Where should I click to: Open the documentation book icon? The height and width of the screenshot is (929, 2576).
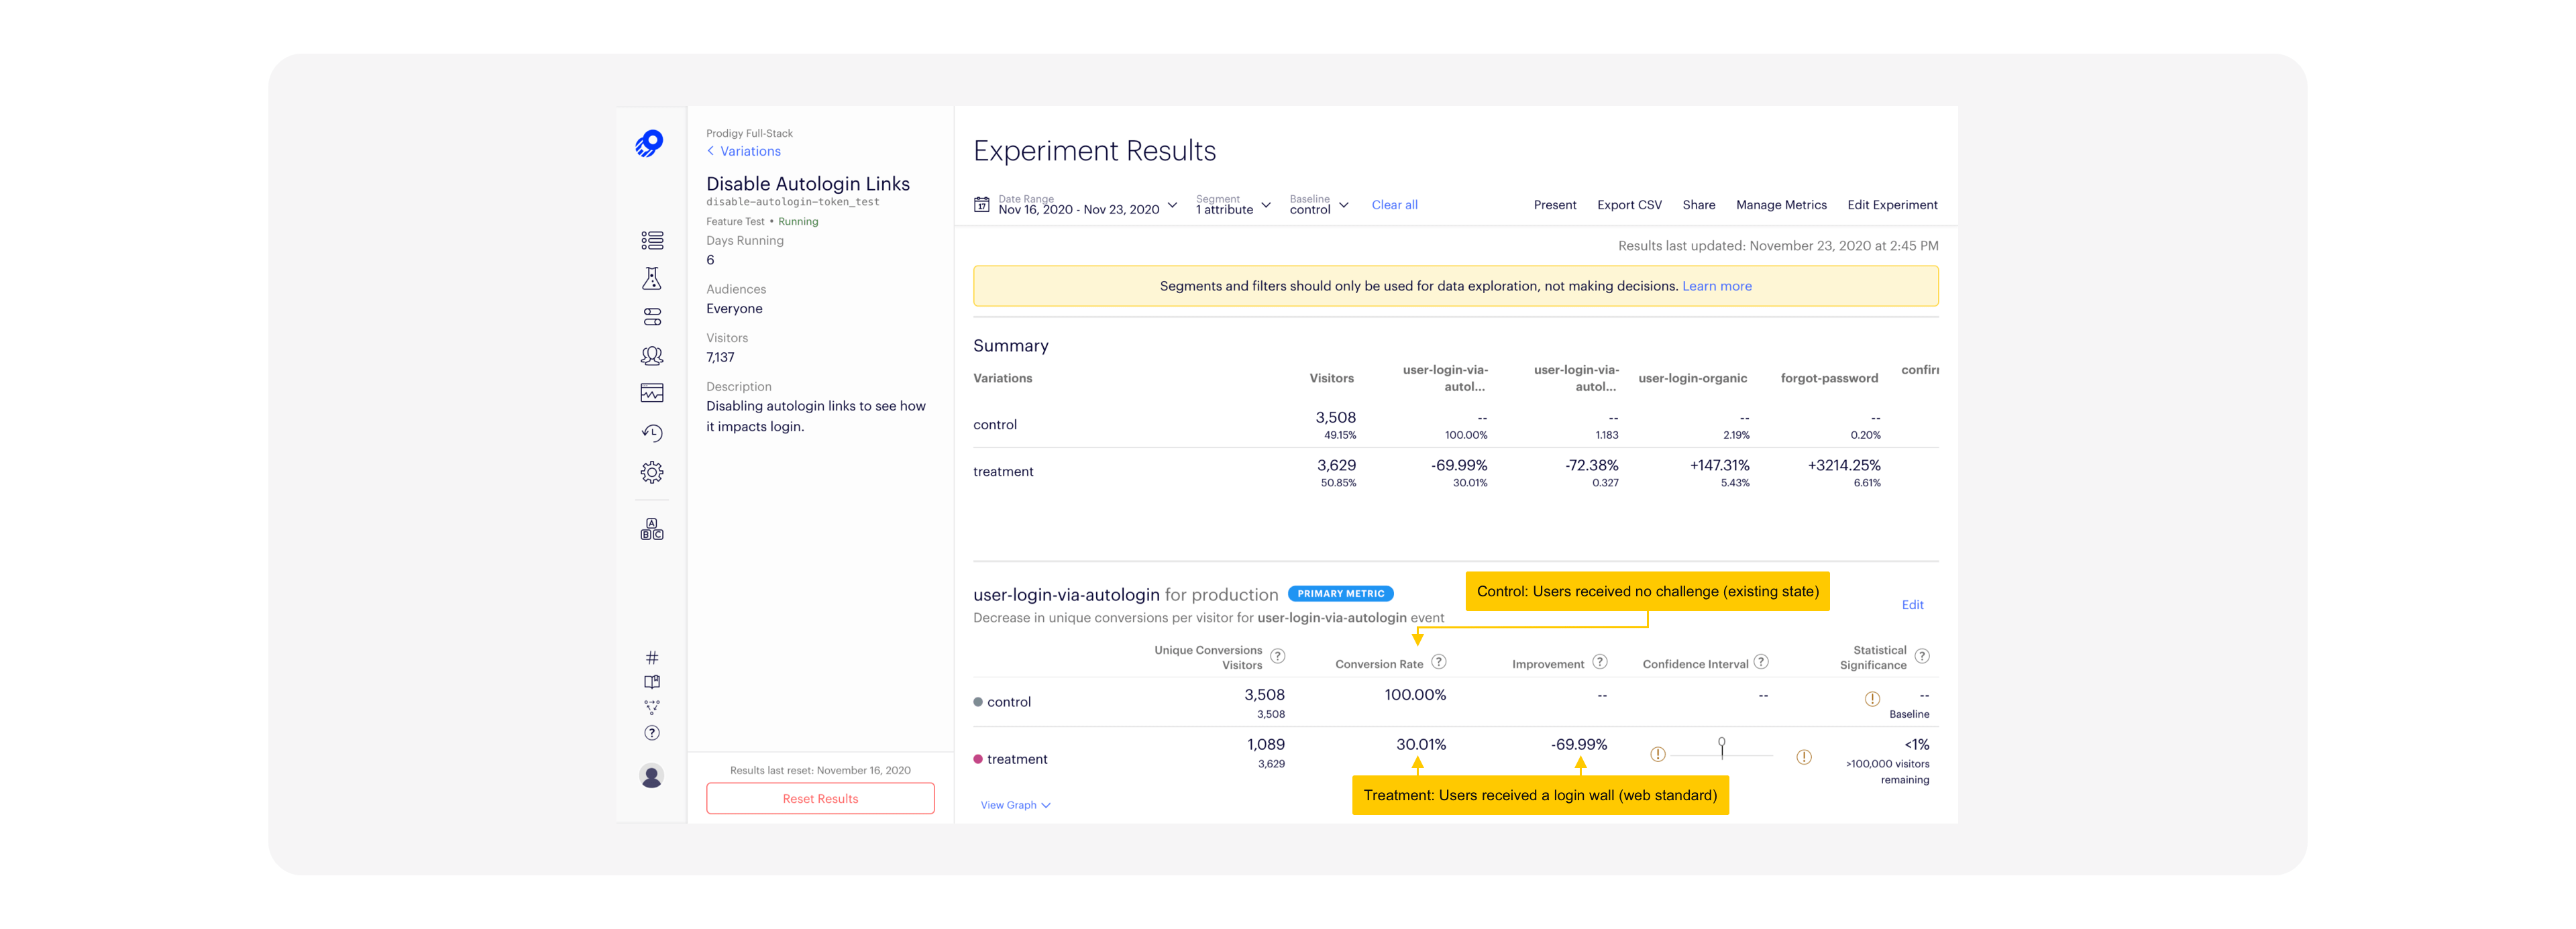tap(652, 682)
